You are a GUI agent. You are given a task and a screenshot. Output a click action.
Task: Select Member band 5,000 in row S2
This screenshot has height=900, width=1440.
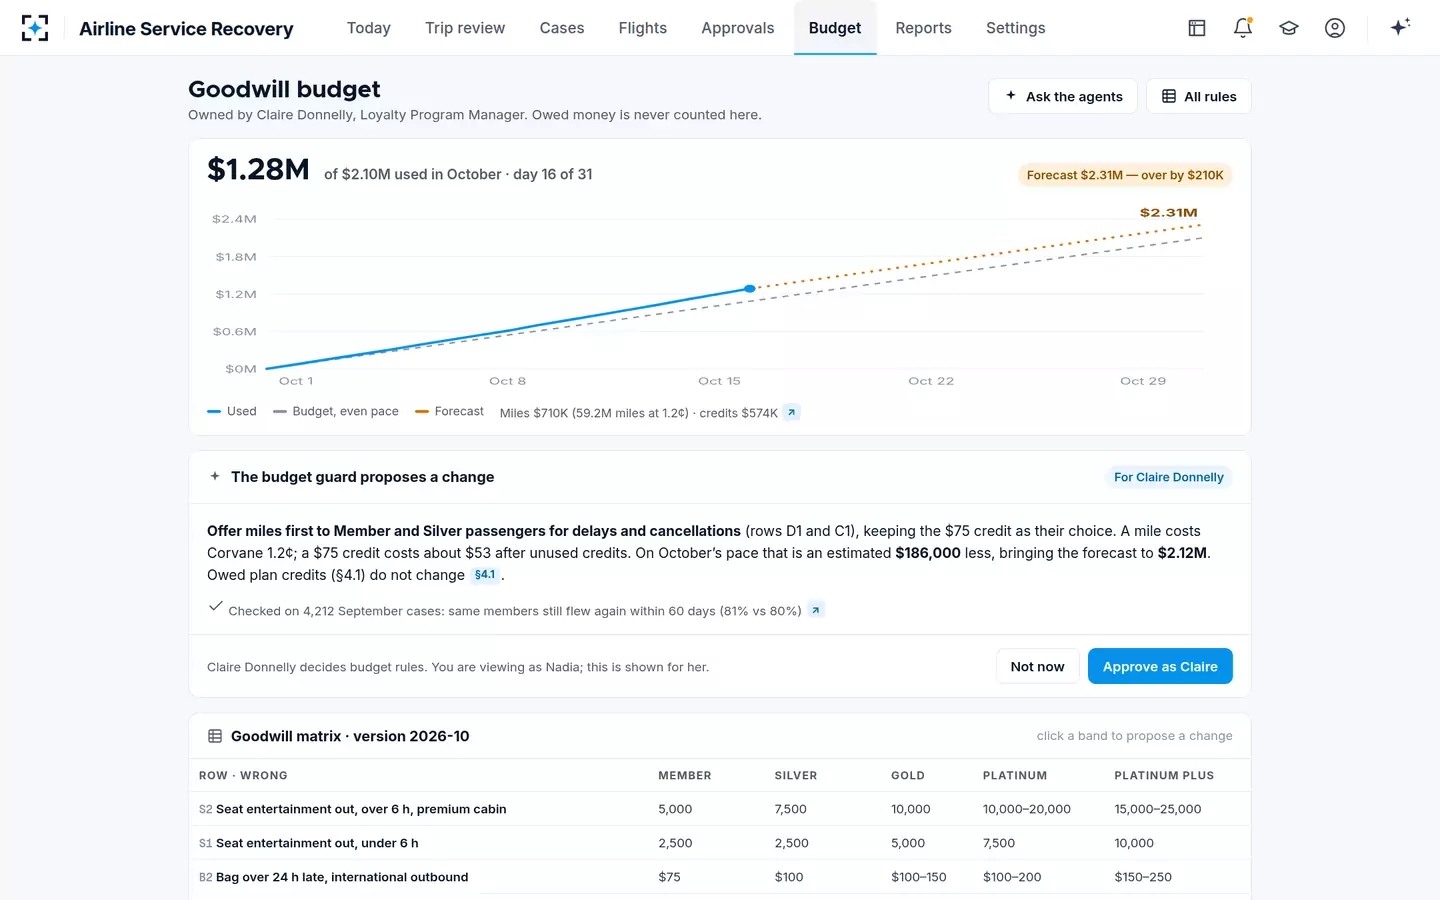[675, 809]
